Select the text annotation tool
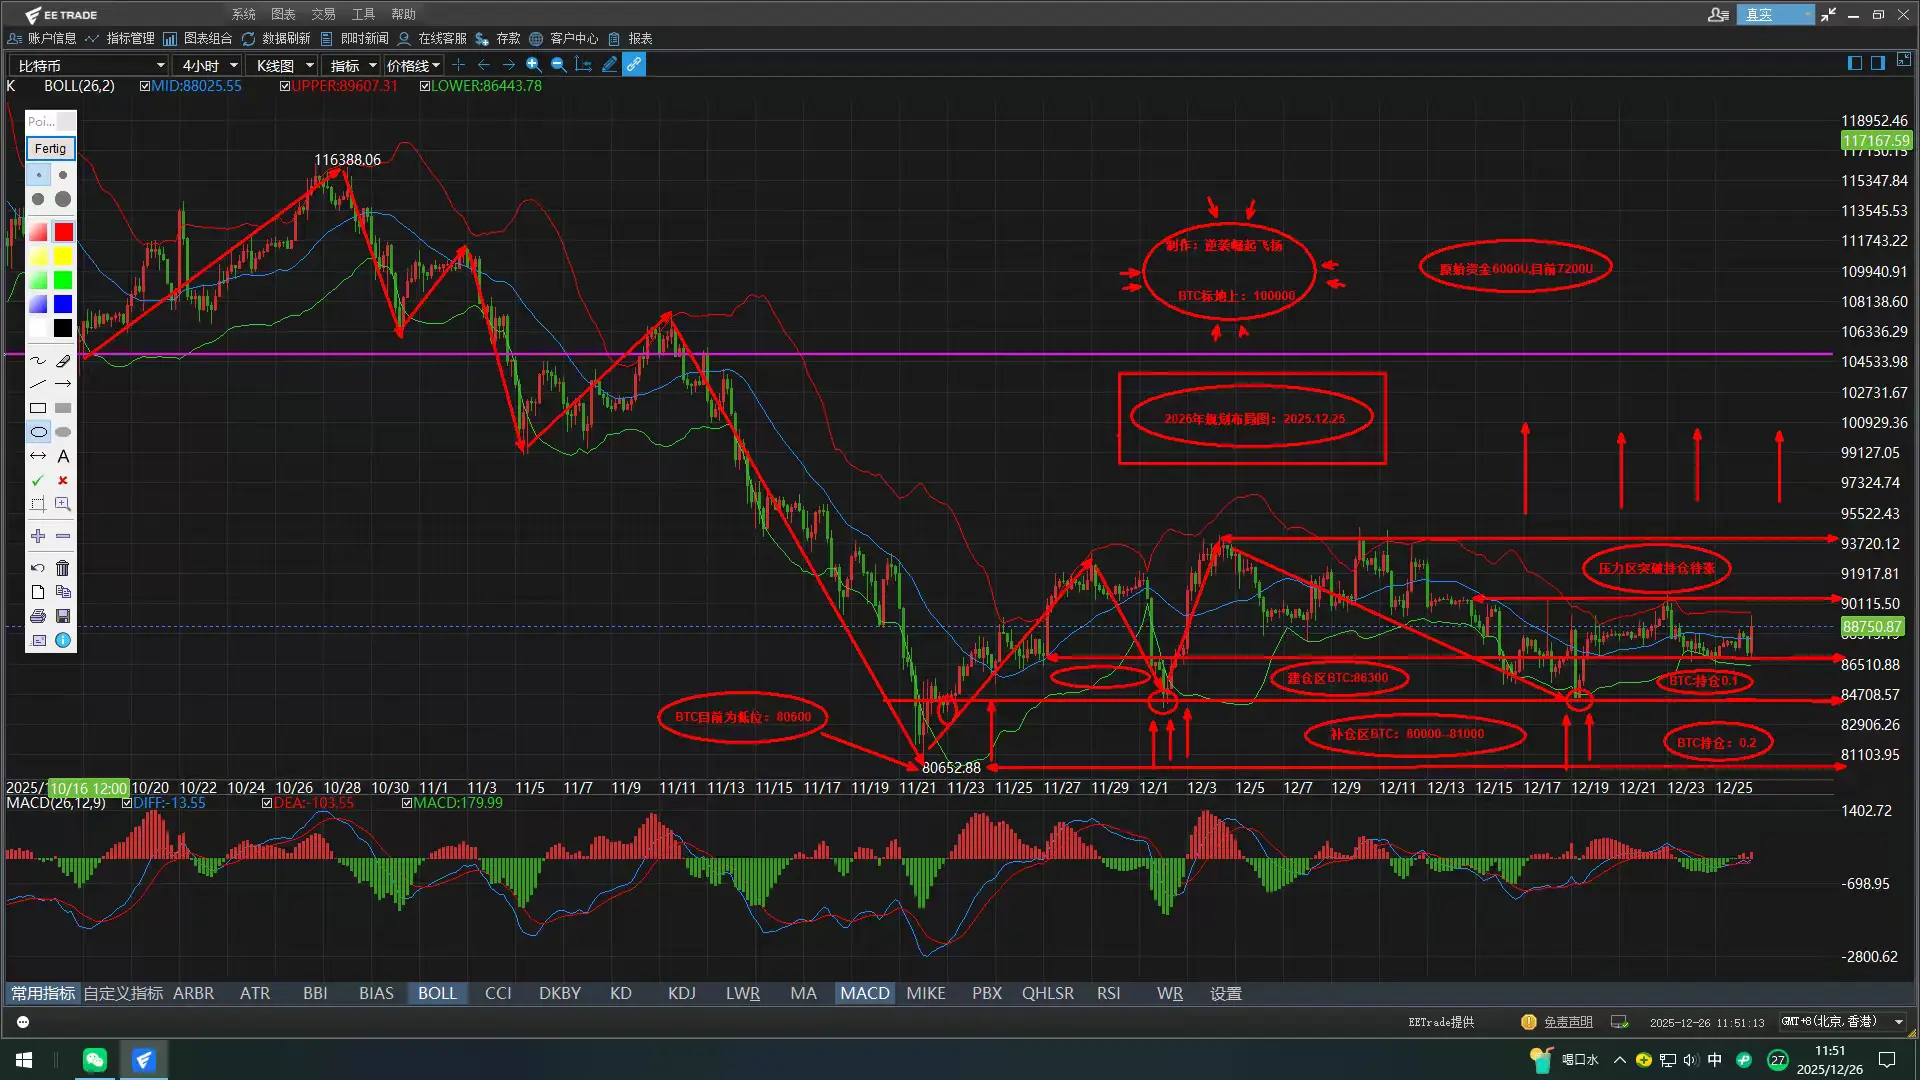Screen dimensions: 1920x1080 click(63, 456)
